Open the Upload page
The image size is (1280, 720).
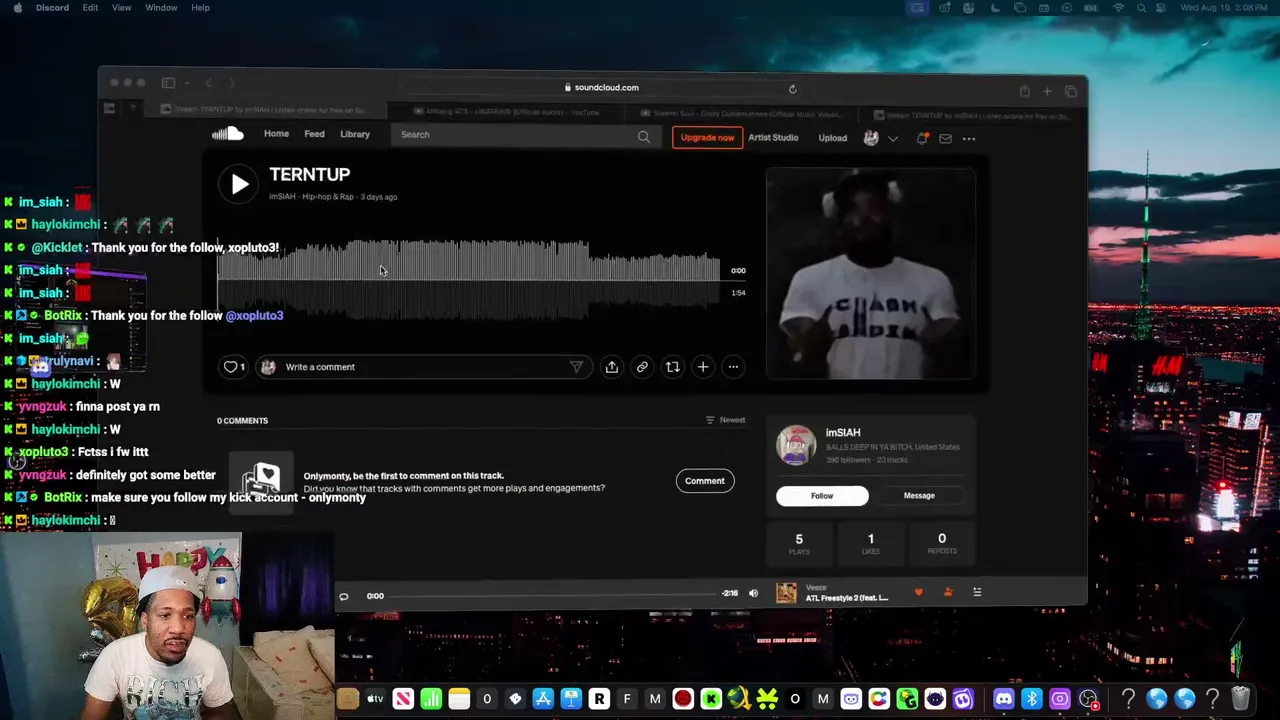point(832,138)
